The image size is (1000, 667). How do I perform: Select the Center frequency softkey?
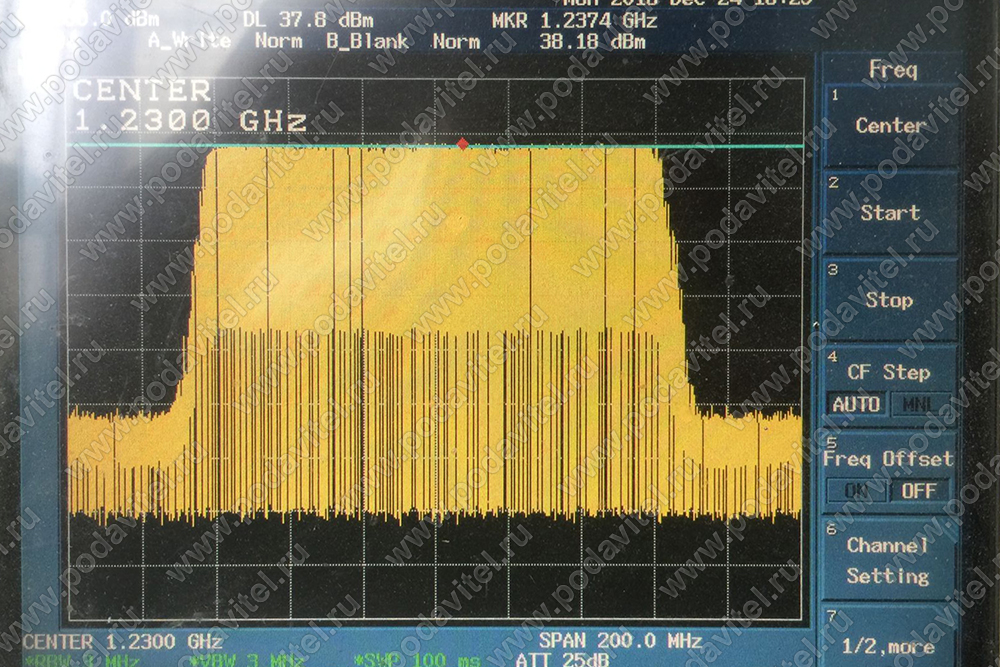click(x=891, y=125)
